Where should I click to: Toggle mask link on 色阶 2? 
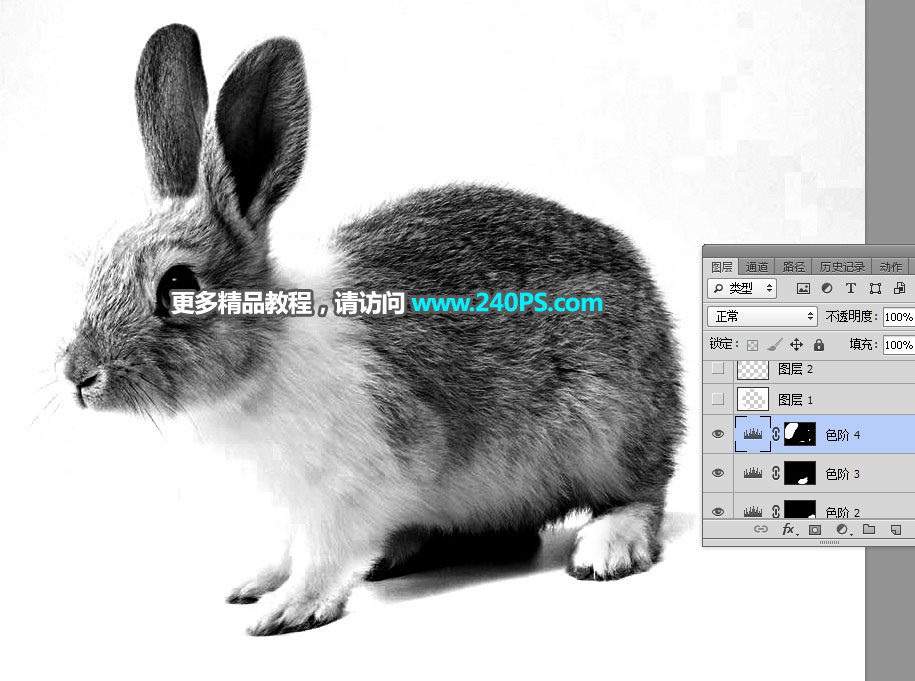[x=776, y=512]
